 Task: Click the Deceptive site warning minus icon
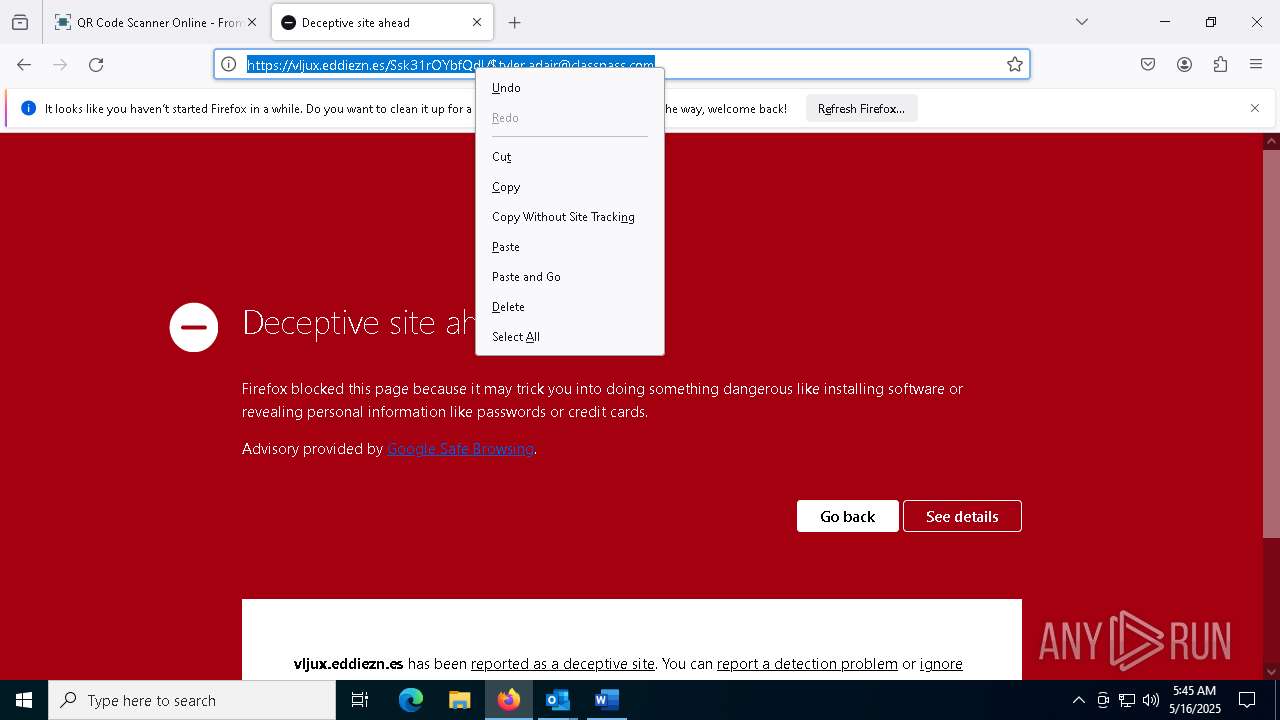coord(194,327)
